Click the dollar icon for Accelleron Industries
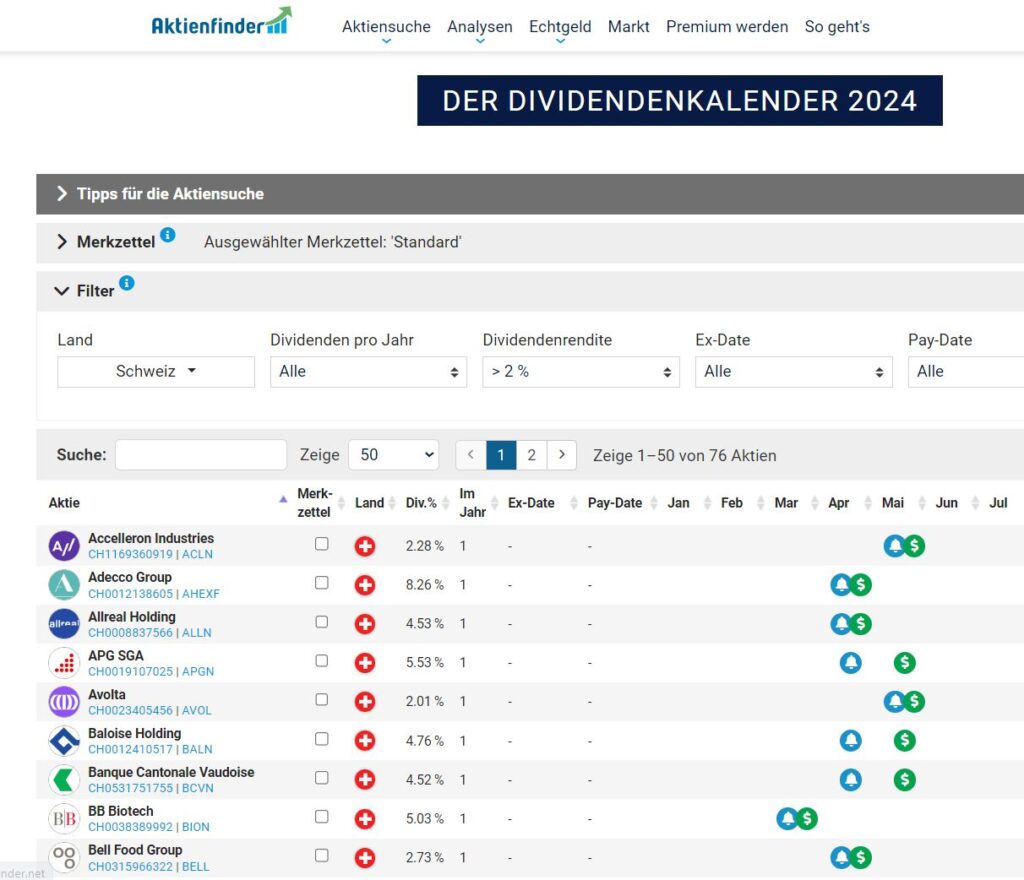 click(x=915, y=546)
